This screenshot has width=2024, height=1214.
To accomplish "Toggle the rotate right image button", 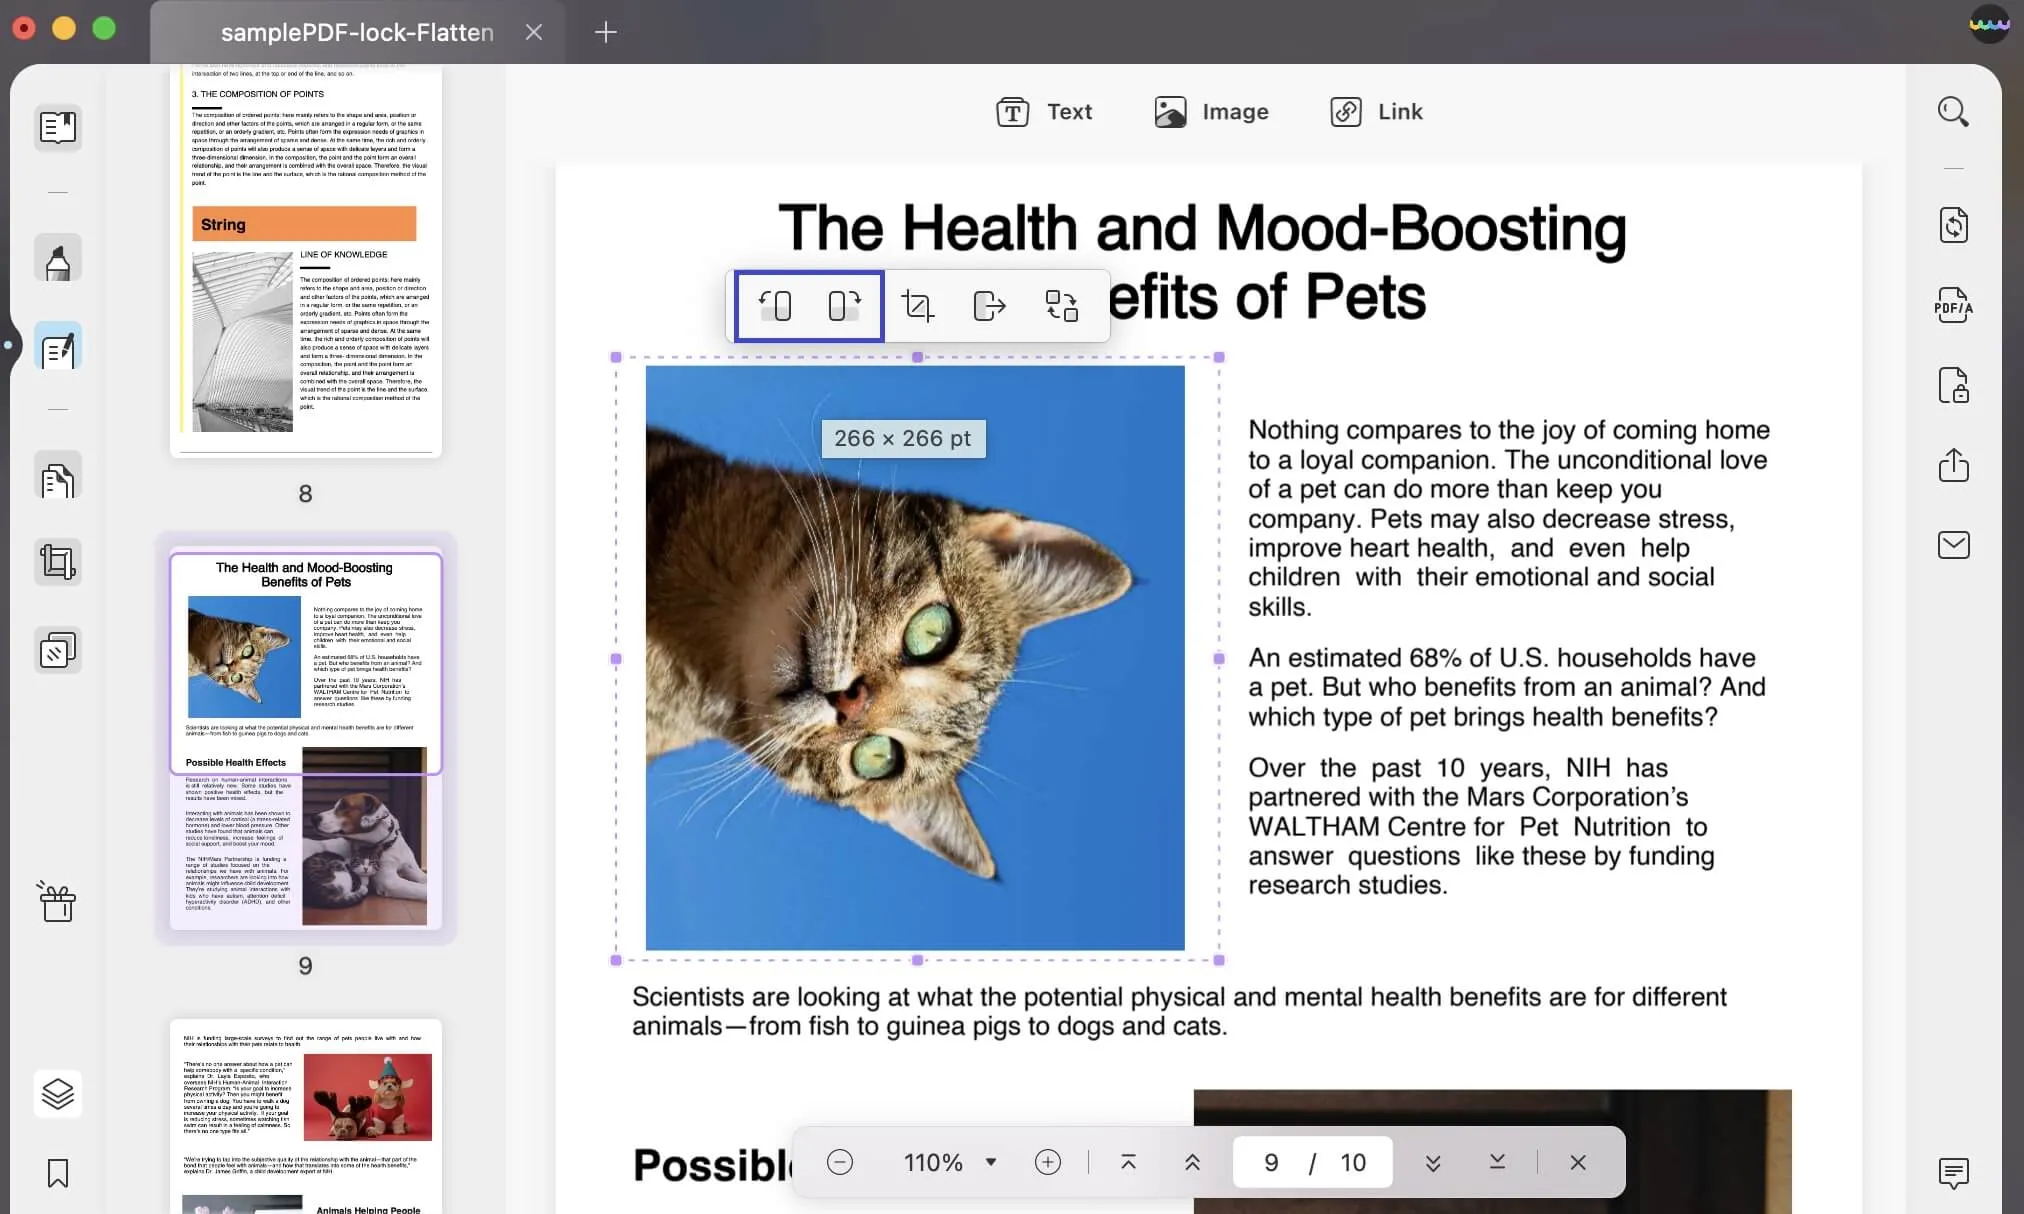I will [845, 305].
